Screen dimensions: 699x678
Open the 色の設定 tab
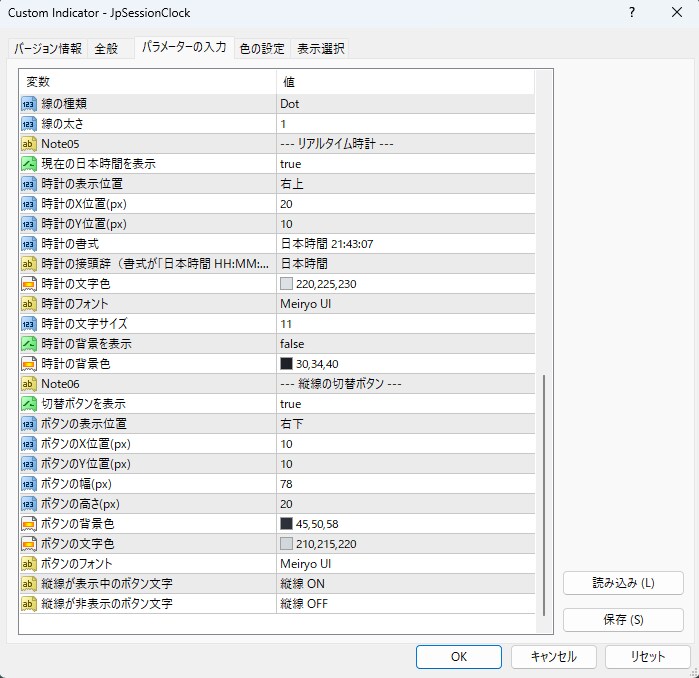point(262,48)
